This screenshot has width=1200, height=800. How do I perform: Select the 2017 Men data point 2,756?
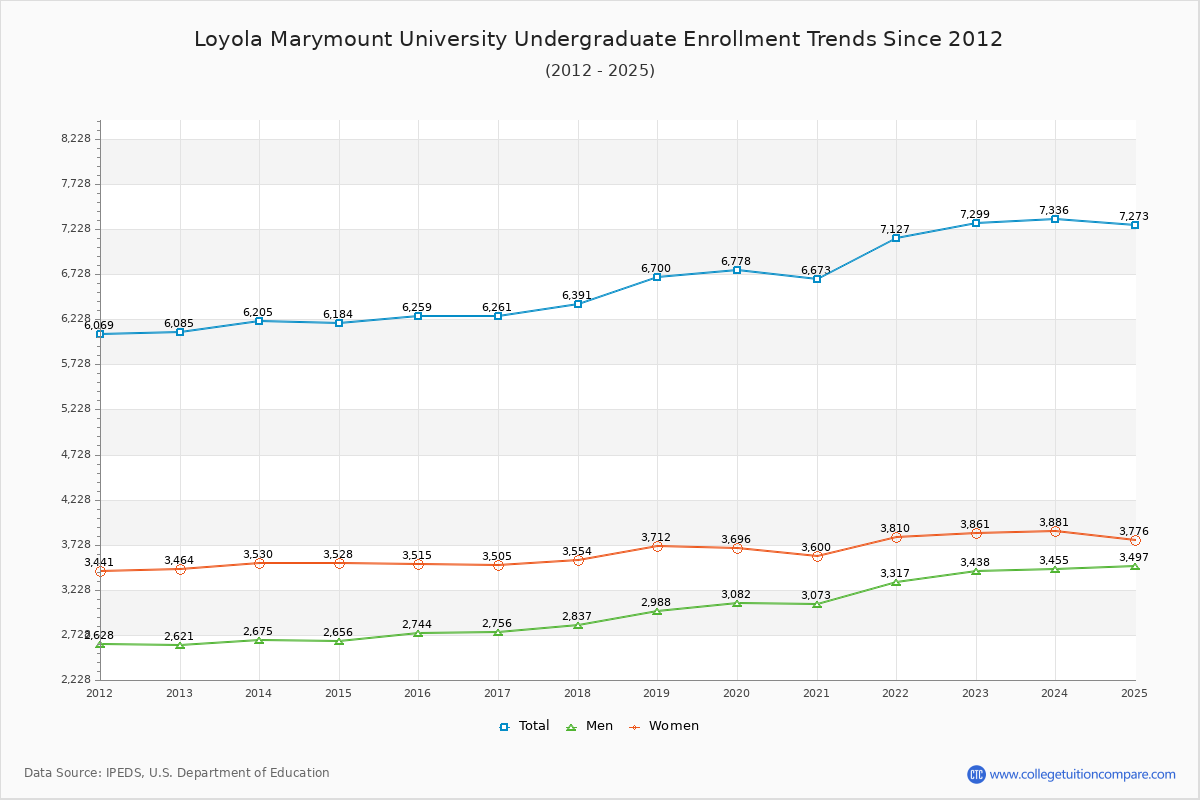click(x=498, y=632)
